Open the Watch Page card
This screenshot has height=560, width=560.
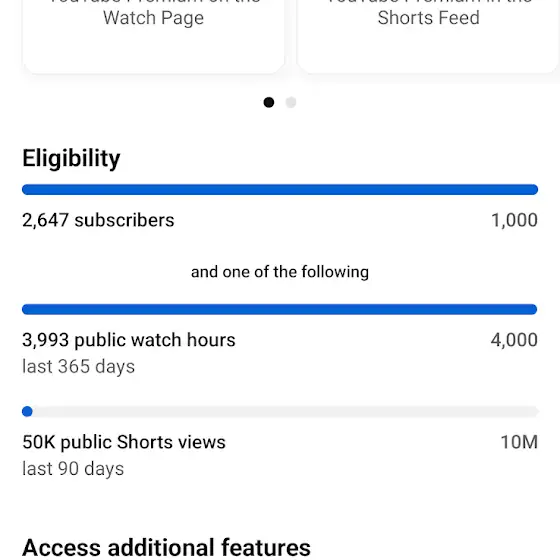154,36
